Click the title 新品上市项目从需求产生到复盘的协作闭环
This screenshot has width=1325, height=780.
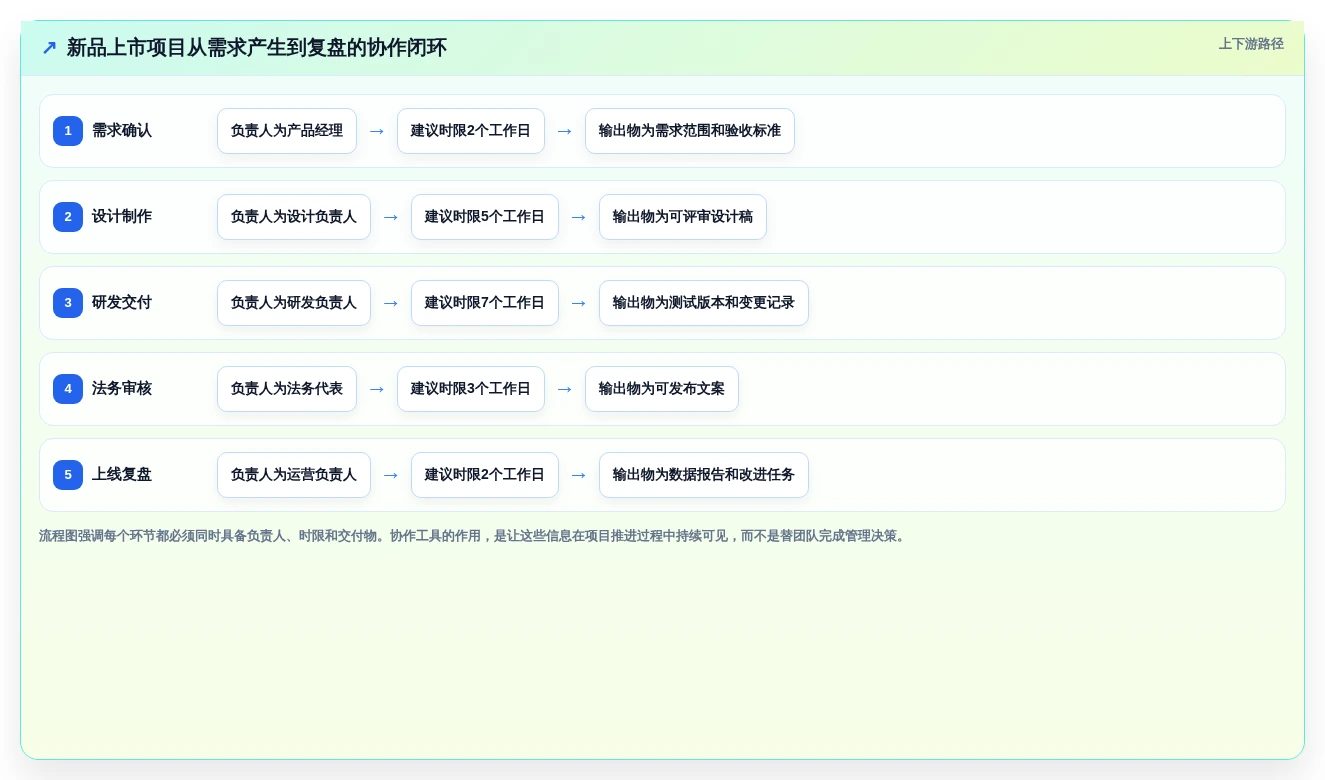(x=256, y=48)
